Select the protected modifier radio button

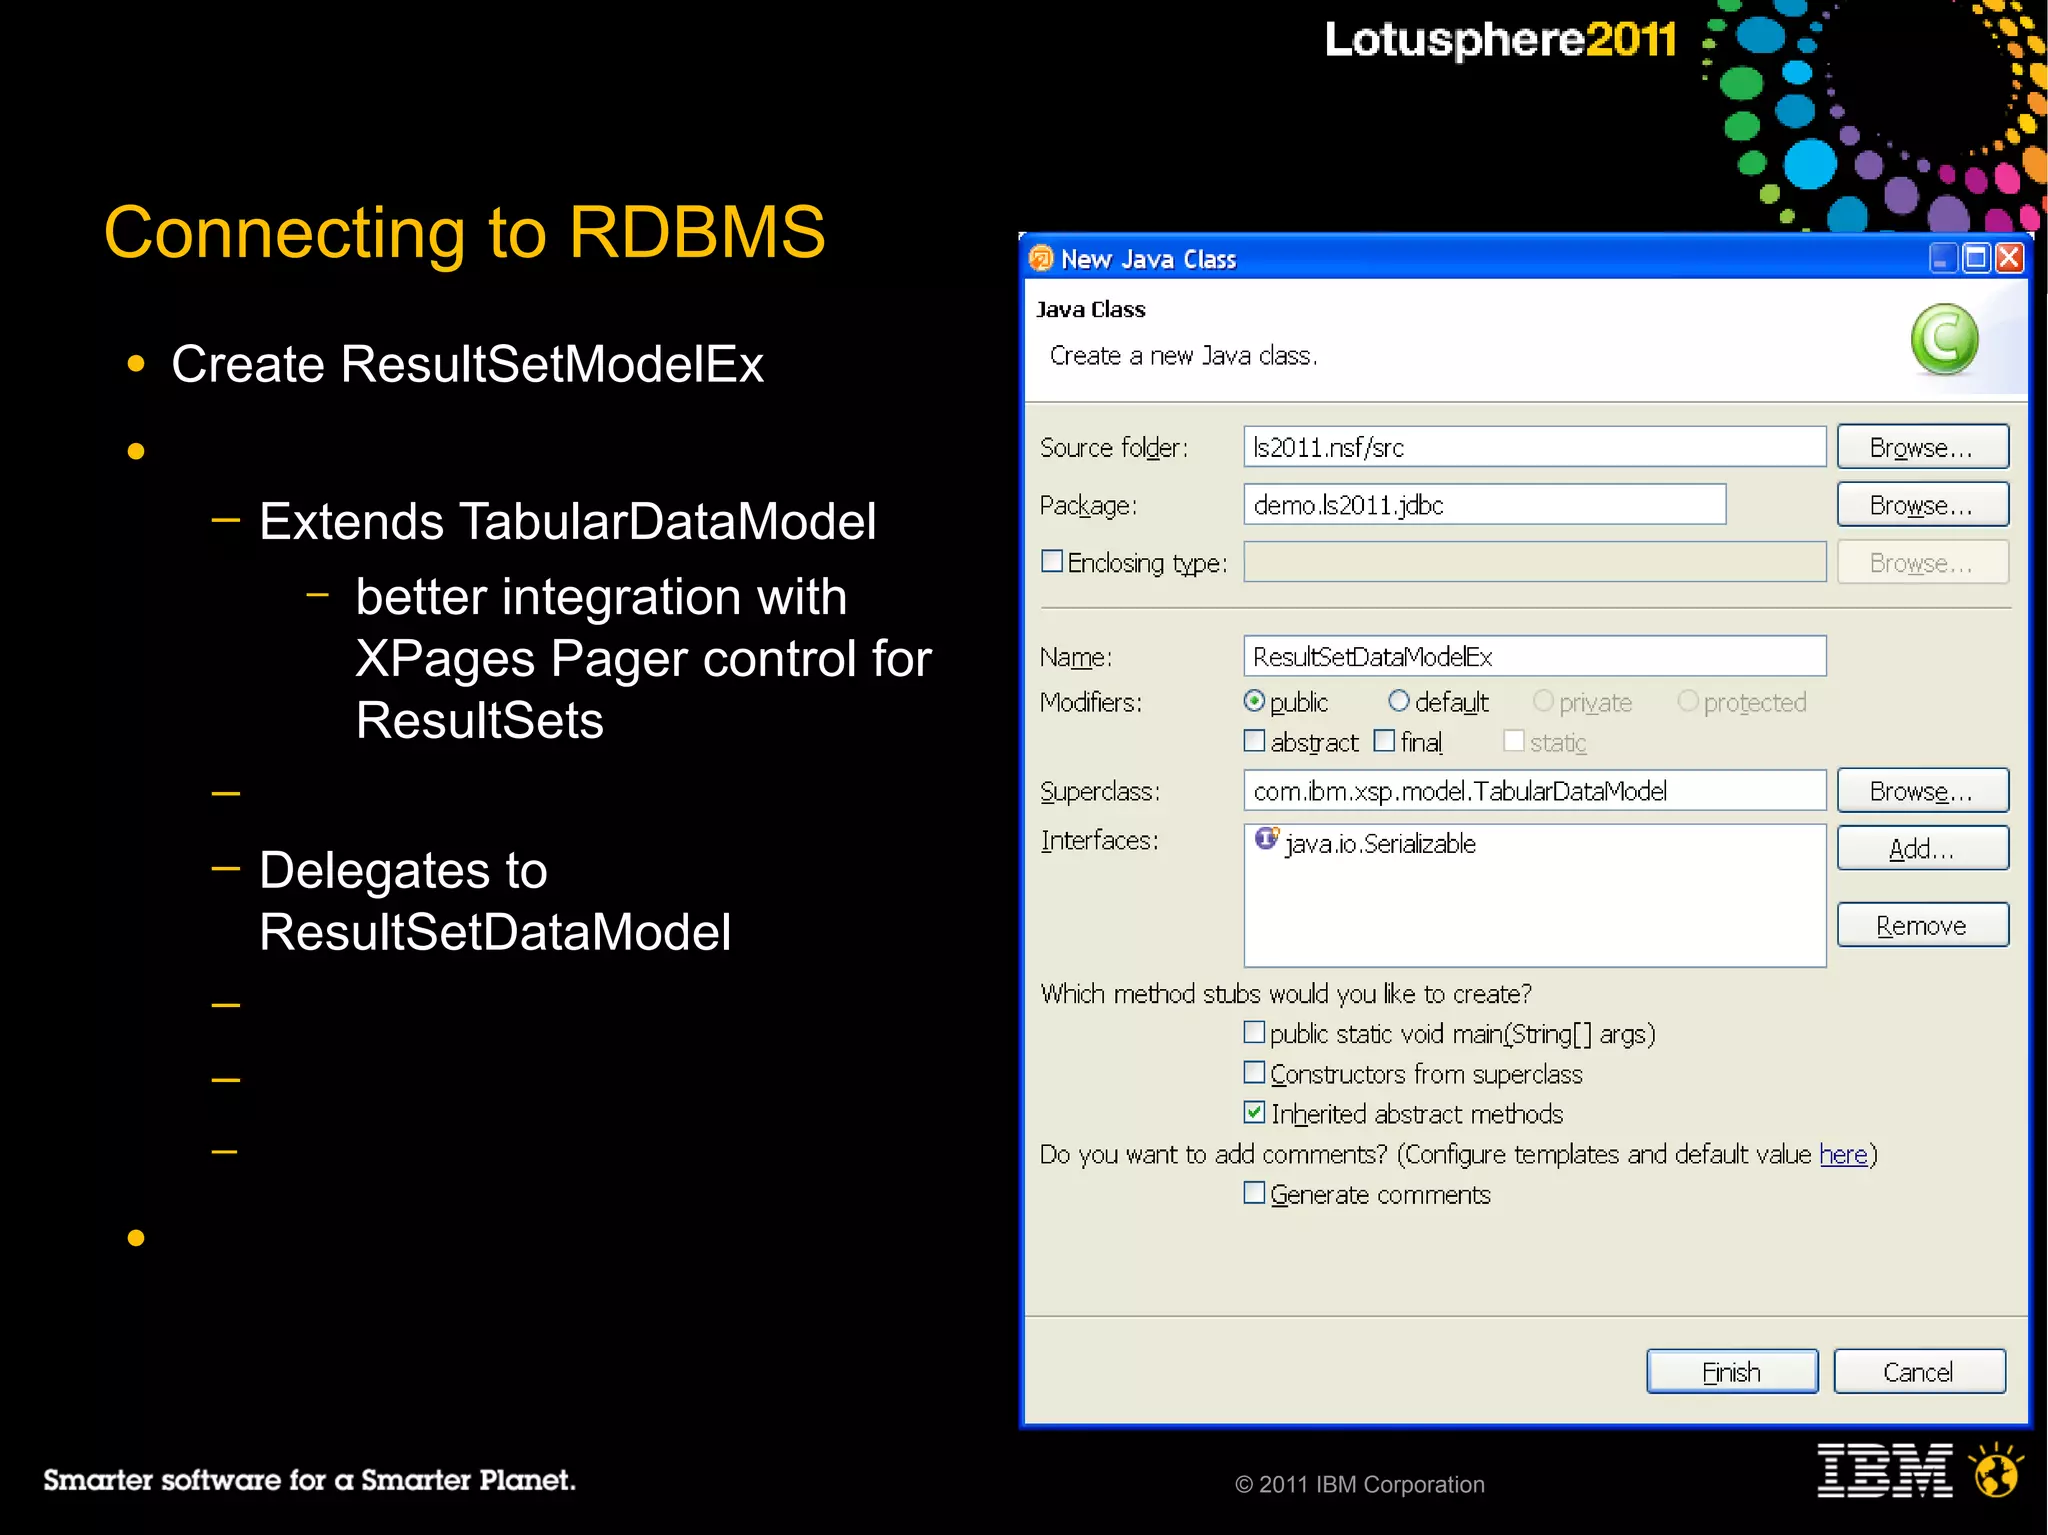coord(1688,701)
